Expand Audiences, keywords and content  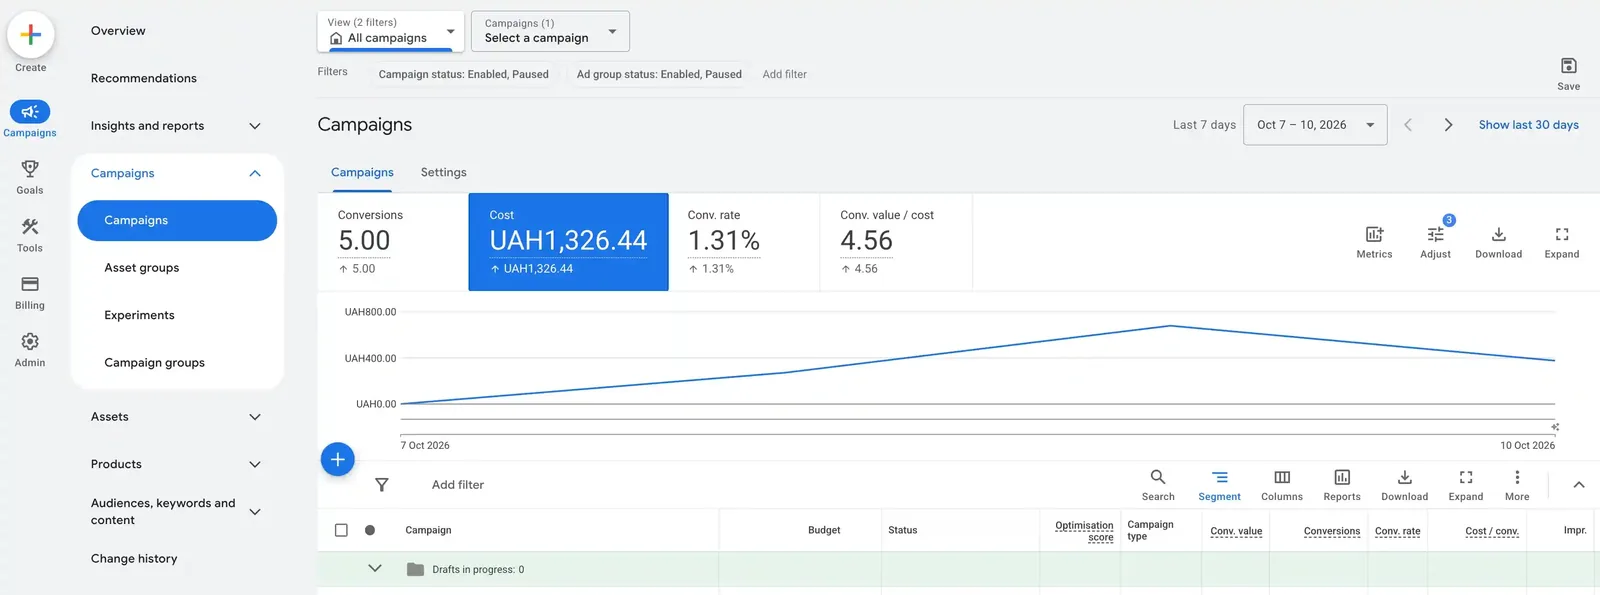[255, 512]
